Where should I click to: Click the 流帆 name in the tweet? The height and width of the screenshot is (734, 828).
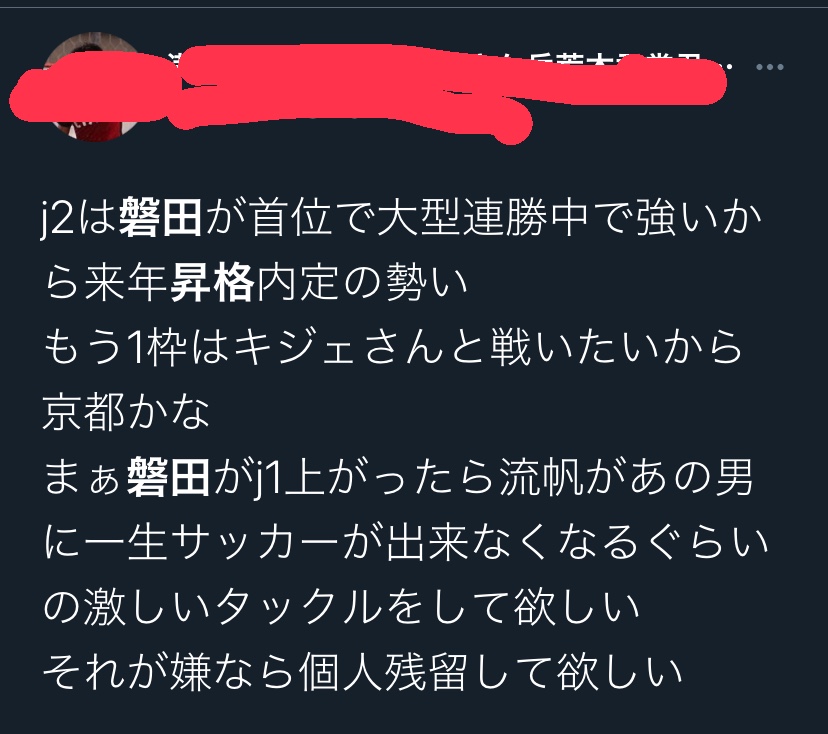click(x=541, y=477)
